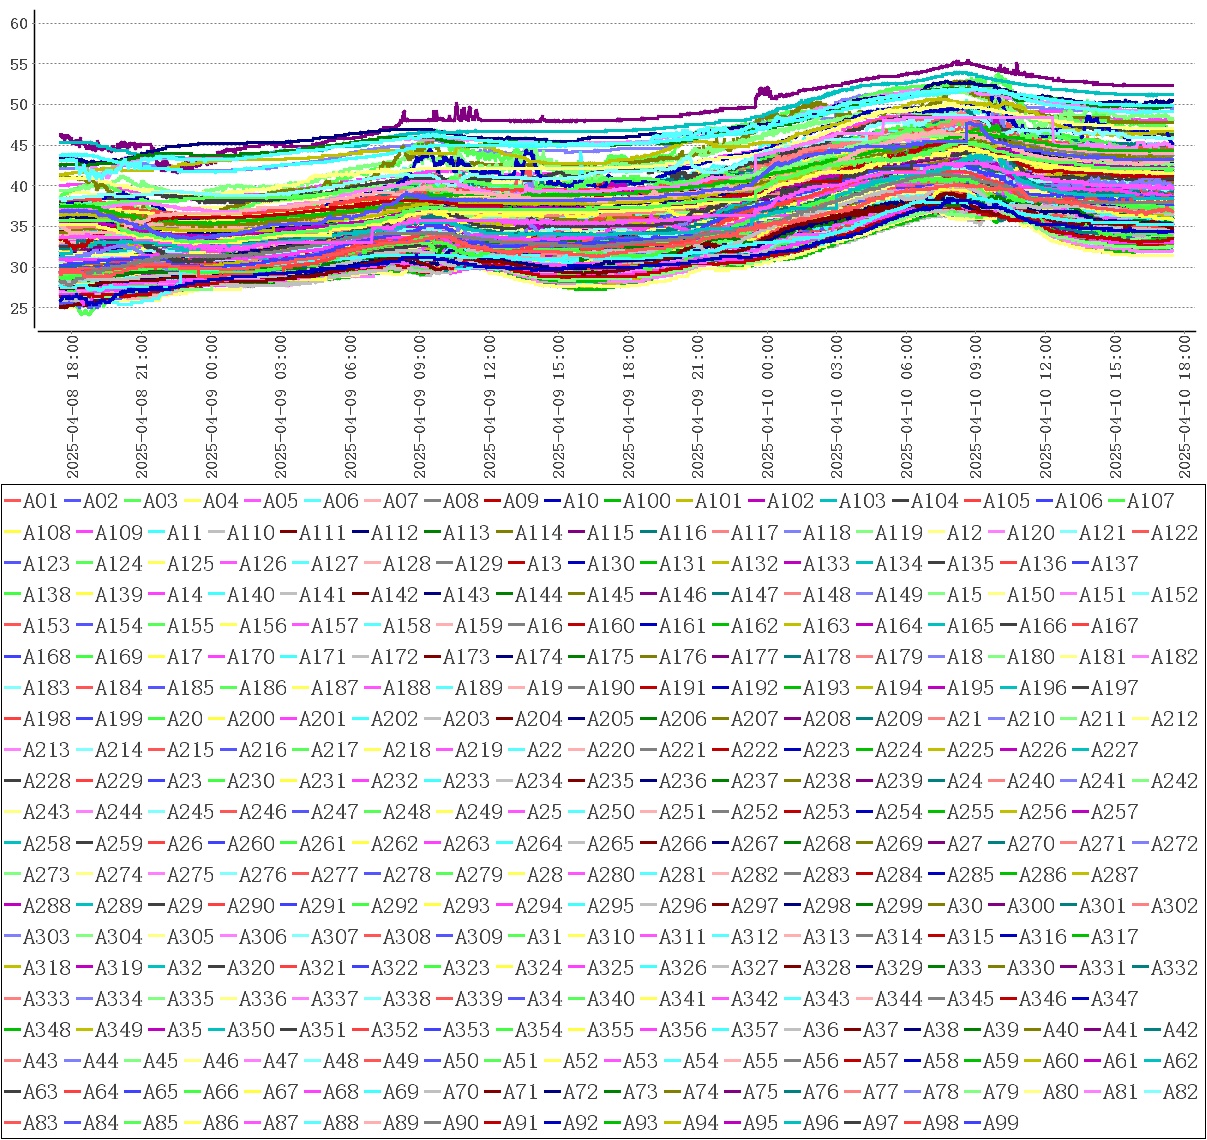Hide series A152 from the legend
Screen dimensions: 1207x1140
pyautogui.click(x=1174, y=595)
